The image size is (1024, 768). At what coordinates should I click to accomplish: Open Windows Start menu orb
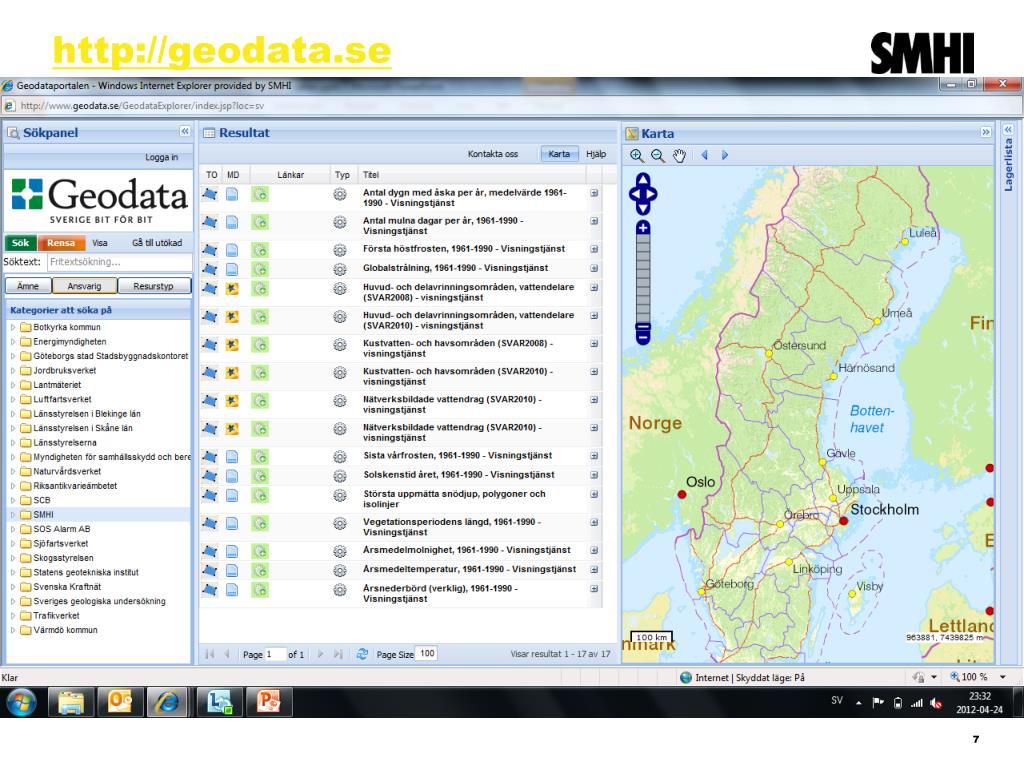[21, 703]
